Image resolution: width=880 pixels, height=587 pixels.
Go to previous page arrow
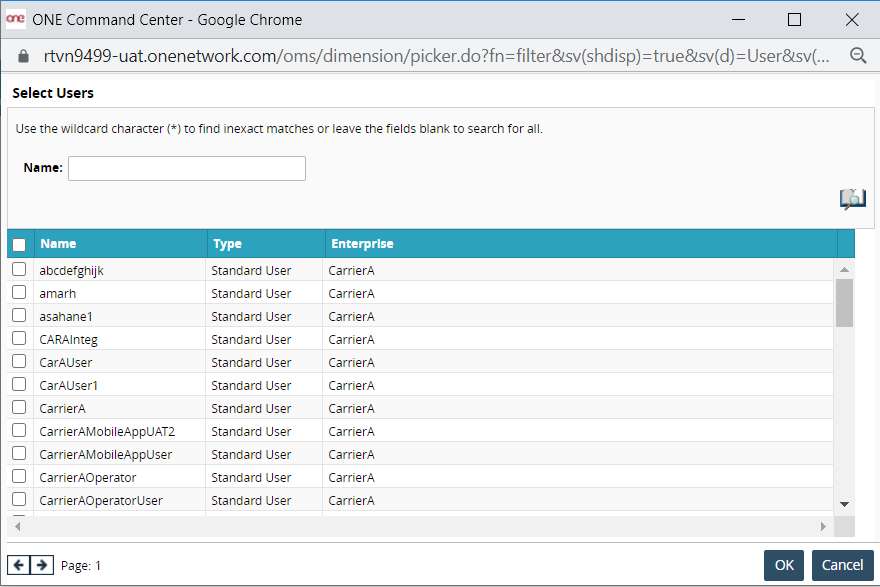tap(19, 565)
